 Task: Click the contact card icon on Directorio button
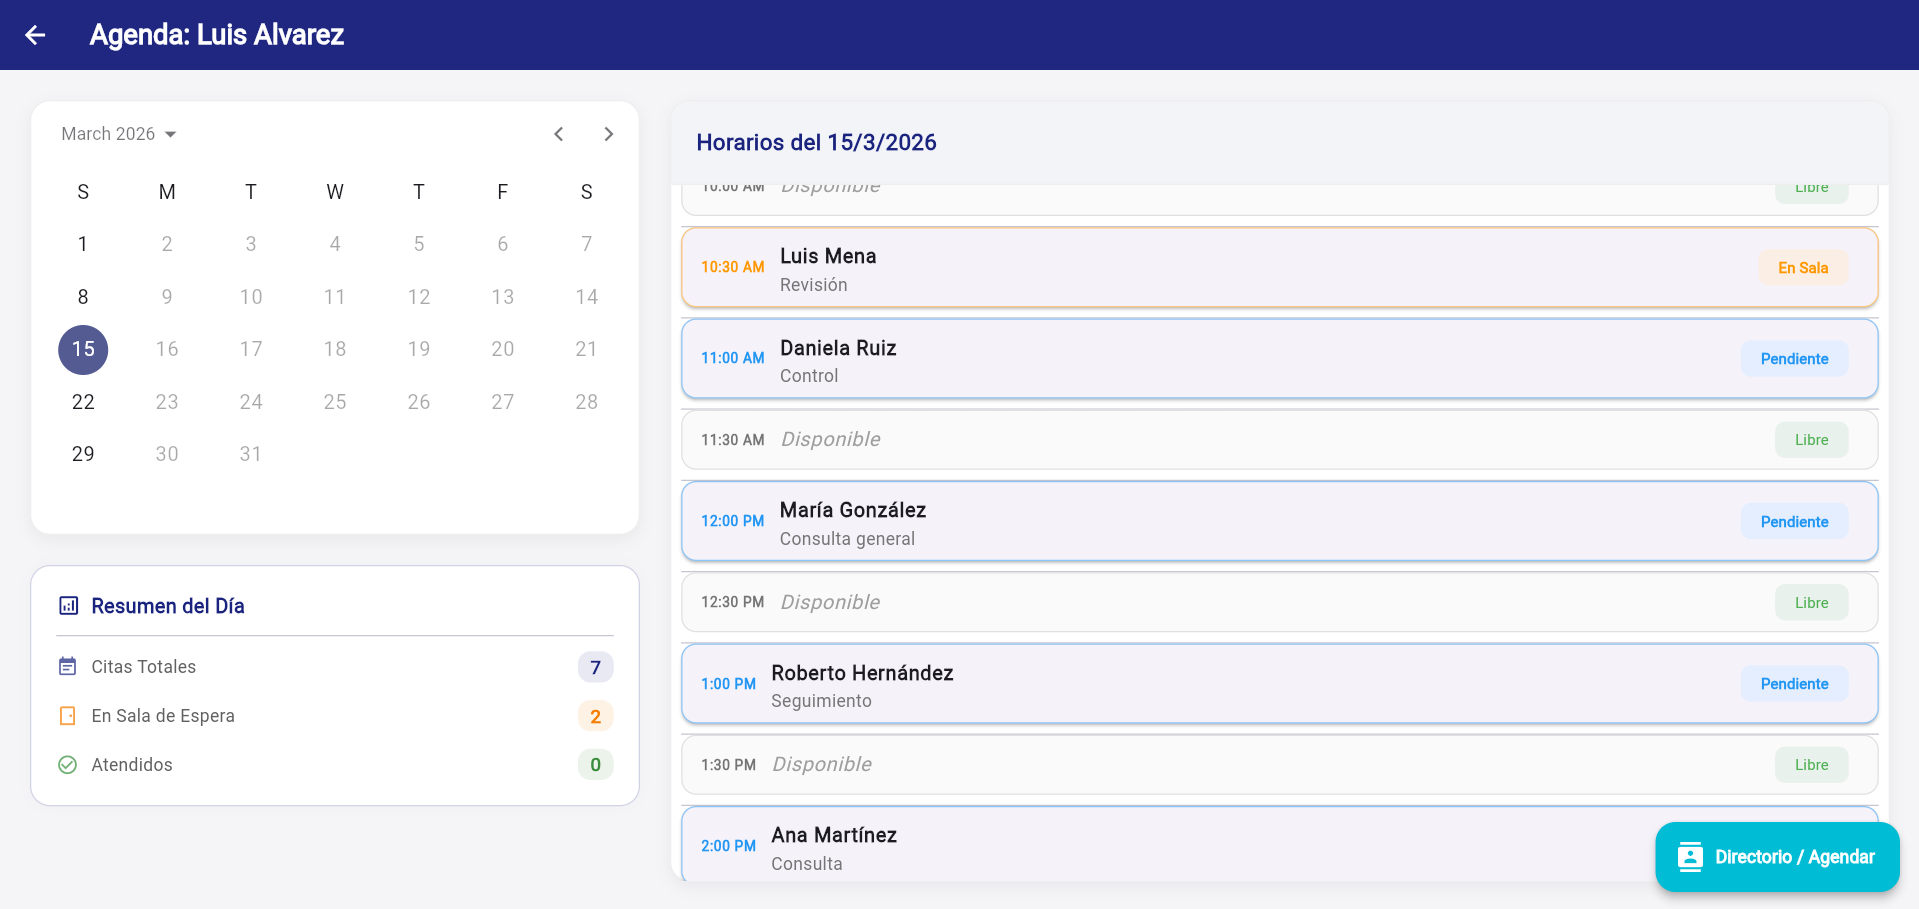[1689, 857]
